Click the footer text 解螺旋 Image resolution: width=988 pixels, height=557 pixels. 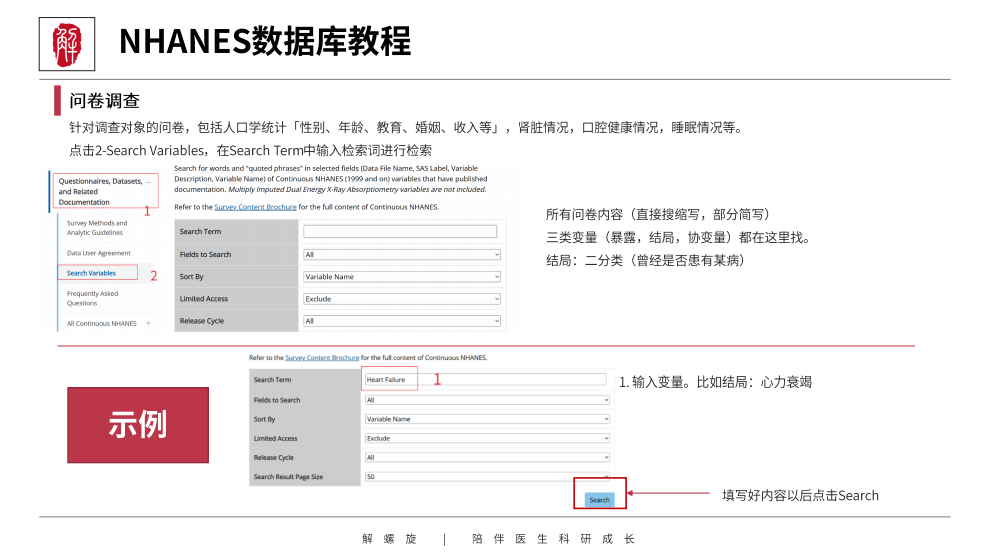pyautogui.click(x=389, y=539)
